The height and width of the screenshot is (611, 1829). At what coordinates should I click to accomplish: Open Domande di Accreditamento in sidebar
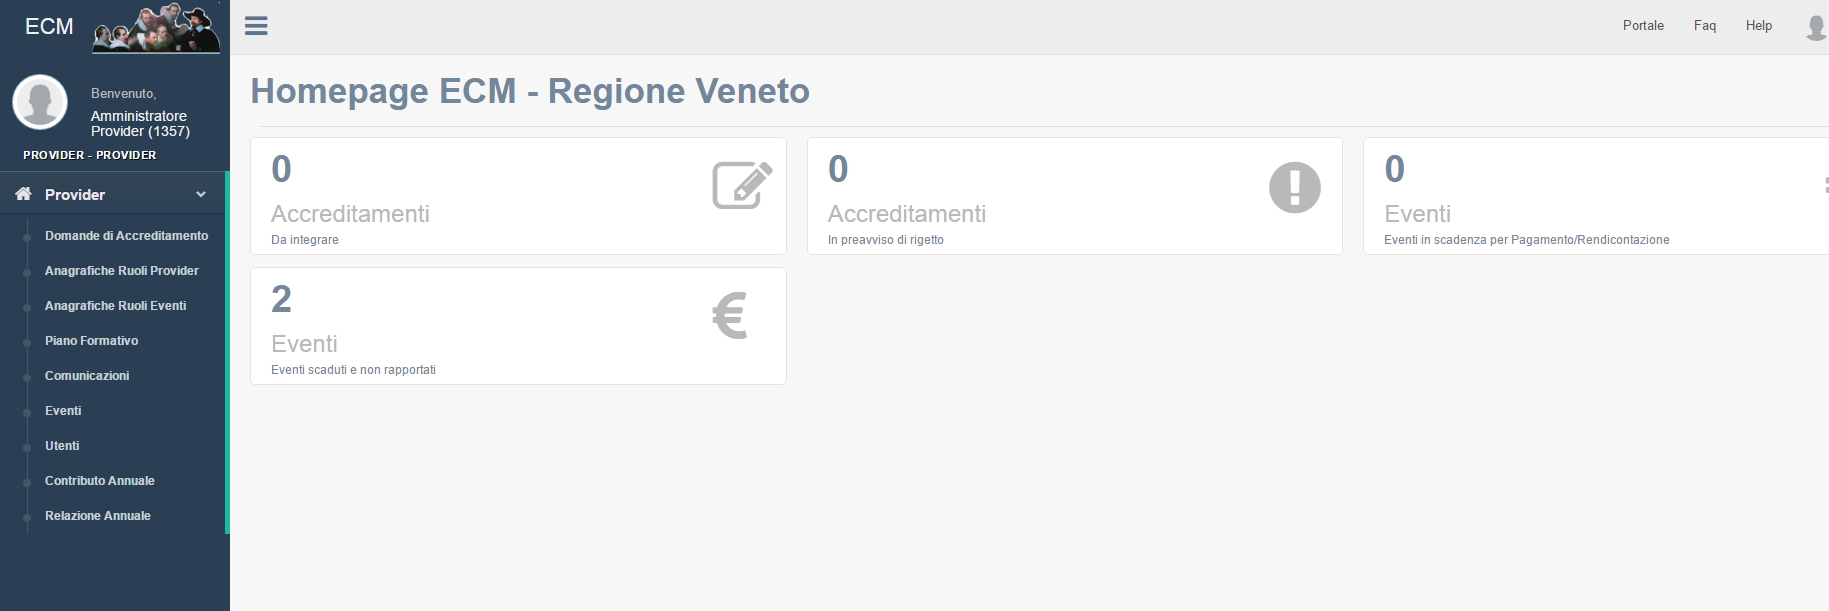pyautogui.click(x=126, y=236)
